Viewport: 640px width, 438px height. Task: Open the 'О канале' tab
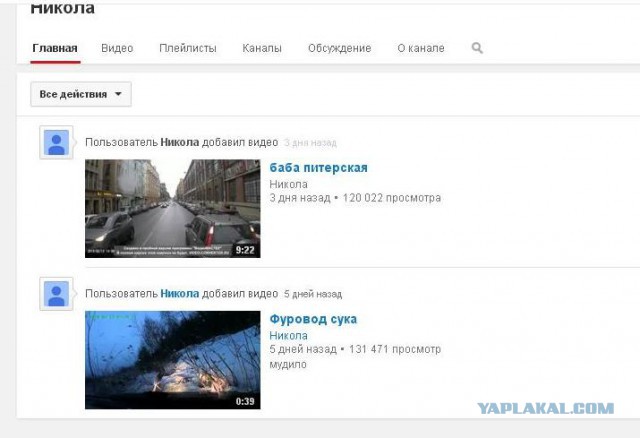click(x=421, y=48)
